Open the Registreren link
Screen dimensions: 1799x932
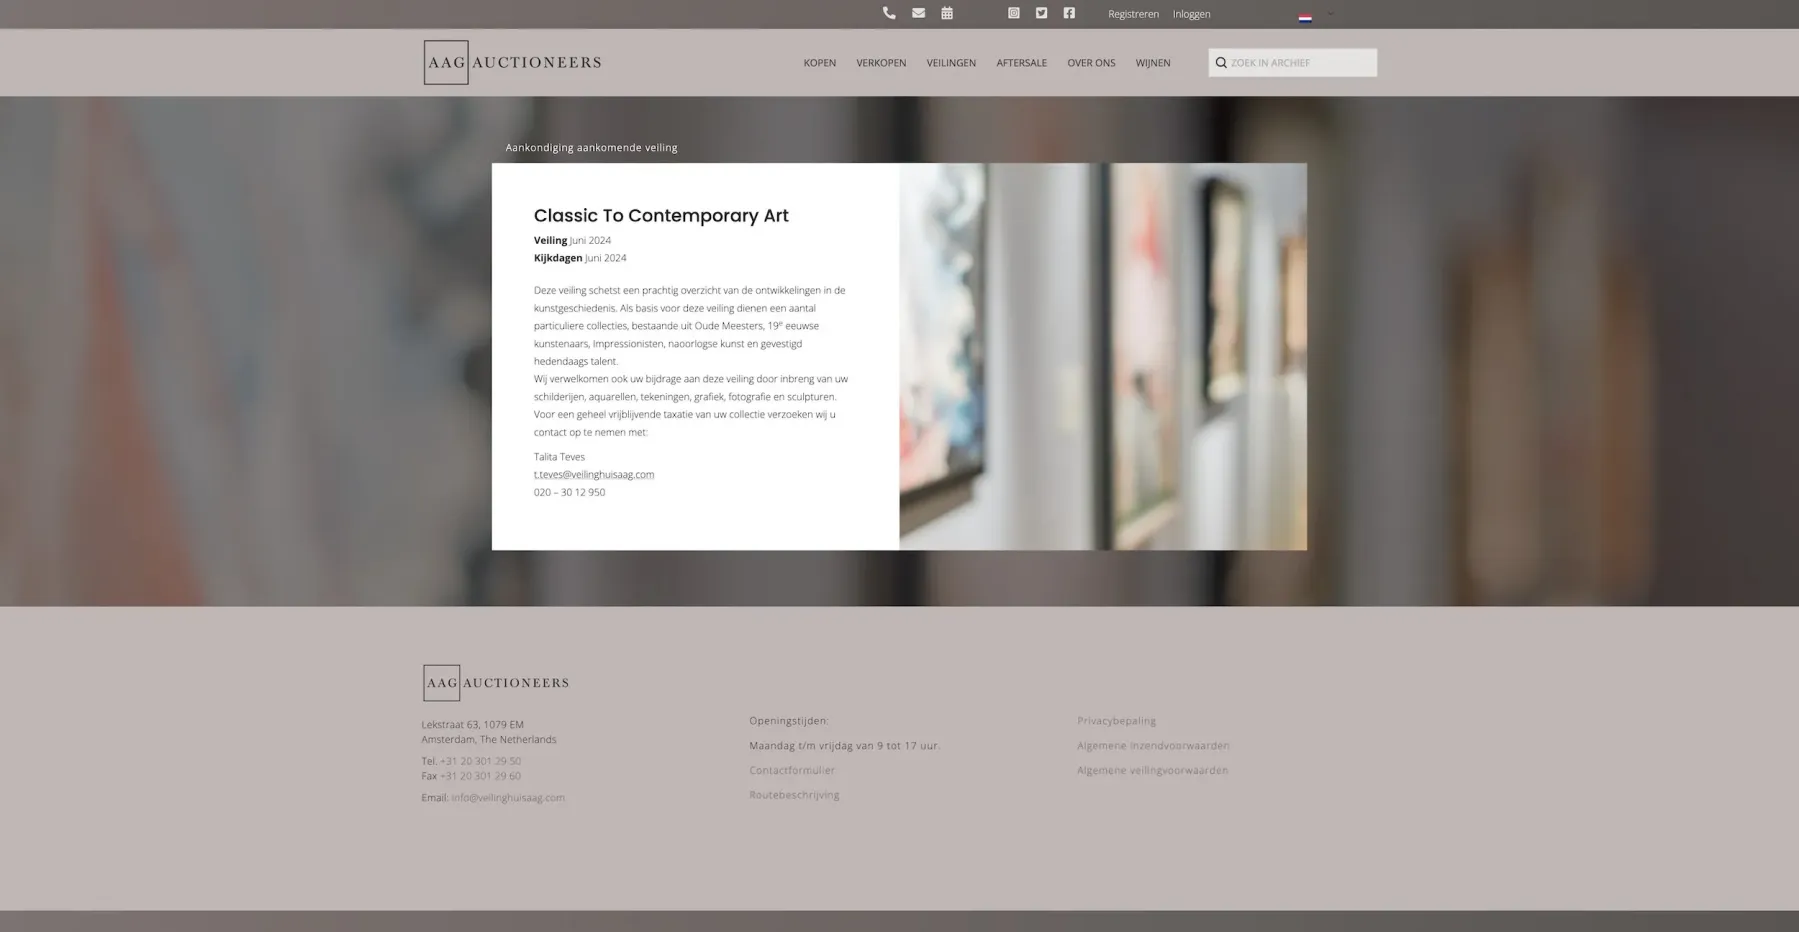point(1133,14)
